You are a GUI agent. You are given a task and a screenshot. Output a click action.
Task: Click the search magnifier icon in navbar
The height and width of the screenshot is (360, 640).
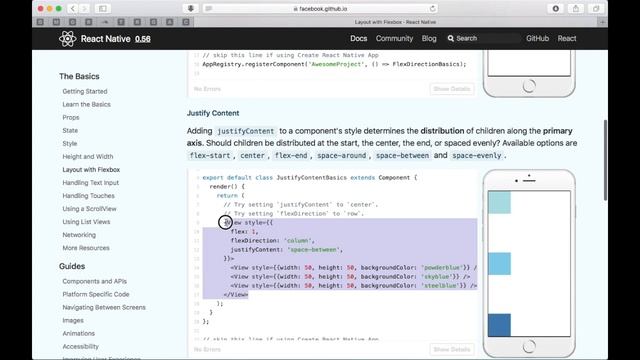click(x=451, y=38)
